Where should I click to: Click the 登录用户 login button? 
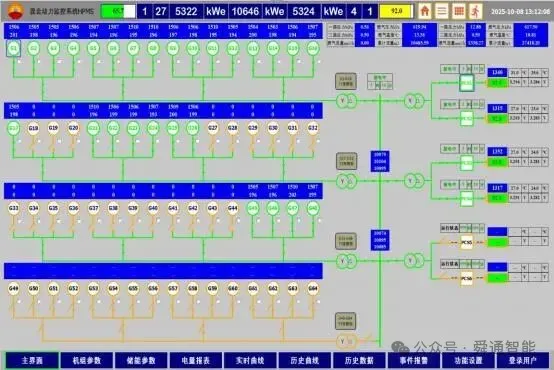tap(523, 360)
